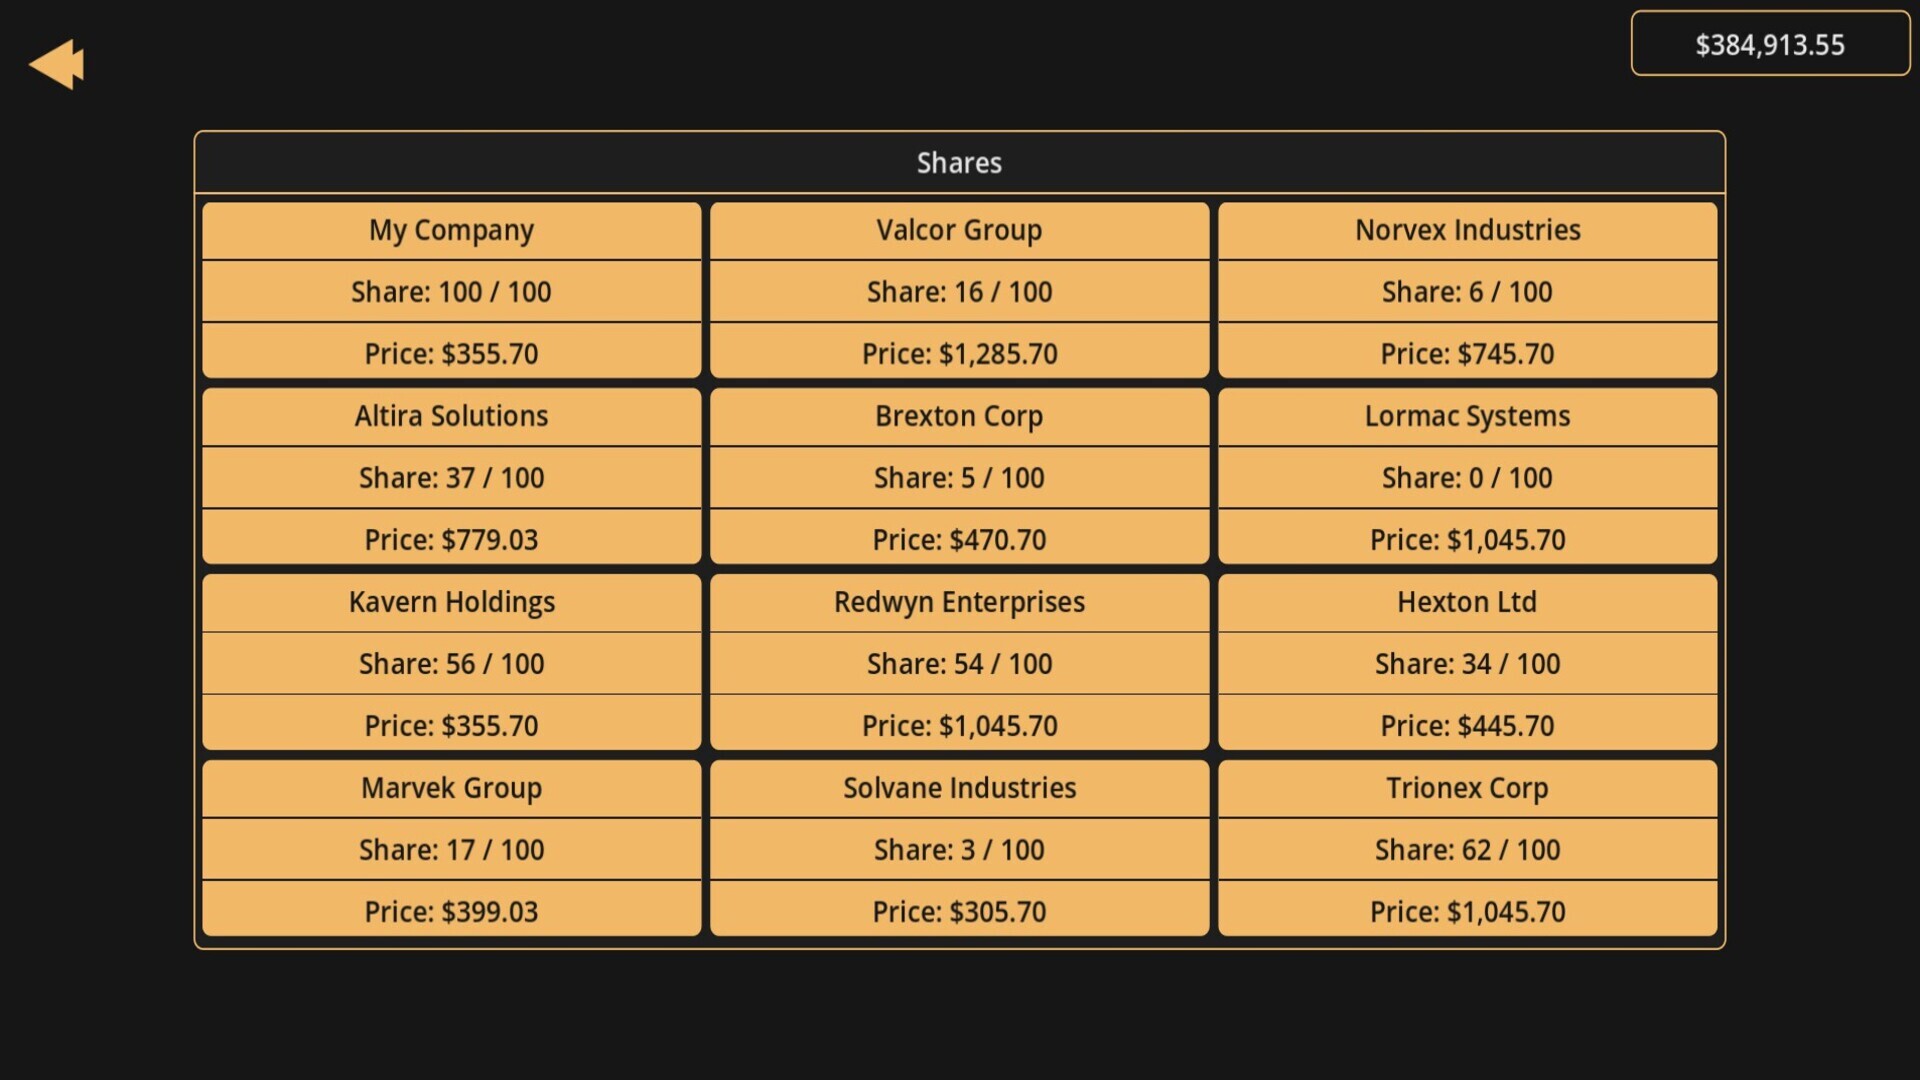Image resolution: width=1920 pixels, height=1080 pixels.
Task: Click Trionex Corp share count 62 / 100
Action: tap(1467, 850)
